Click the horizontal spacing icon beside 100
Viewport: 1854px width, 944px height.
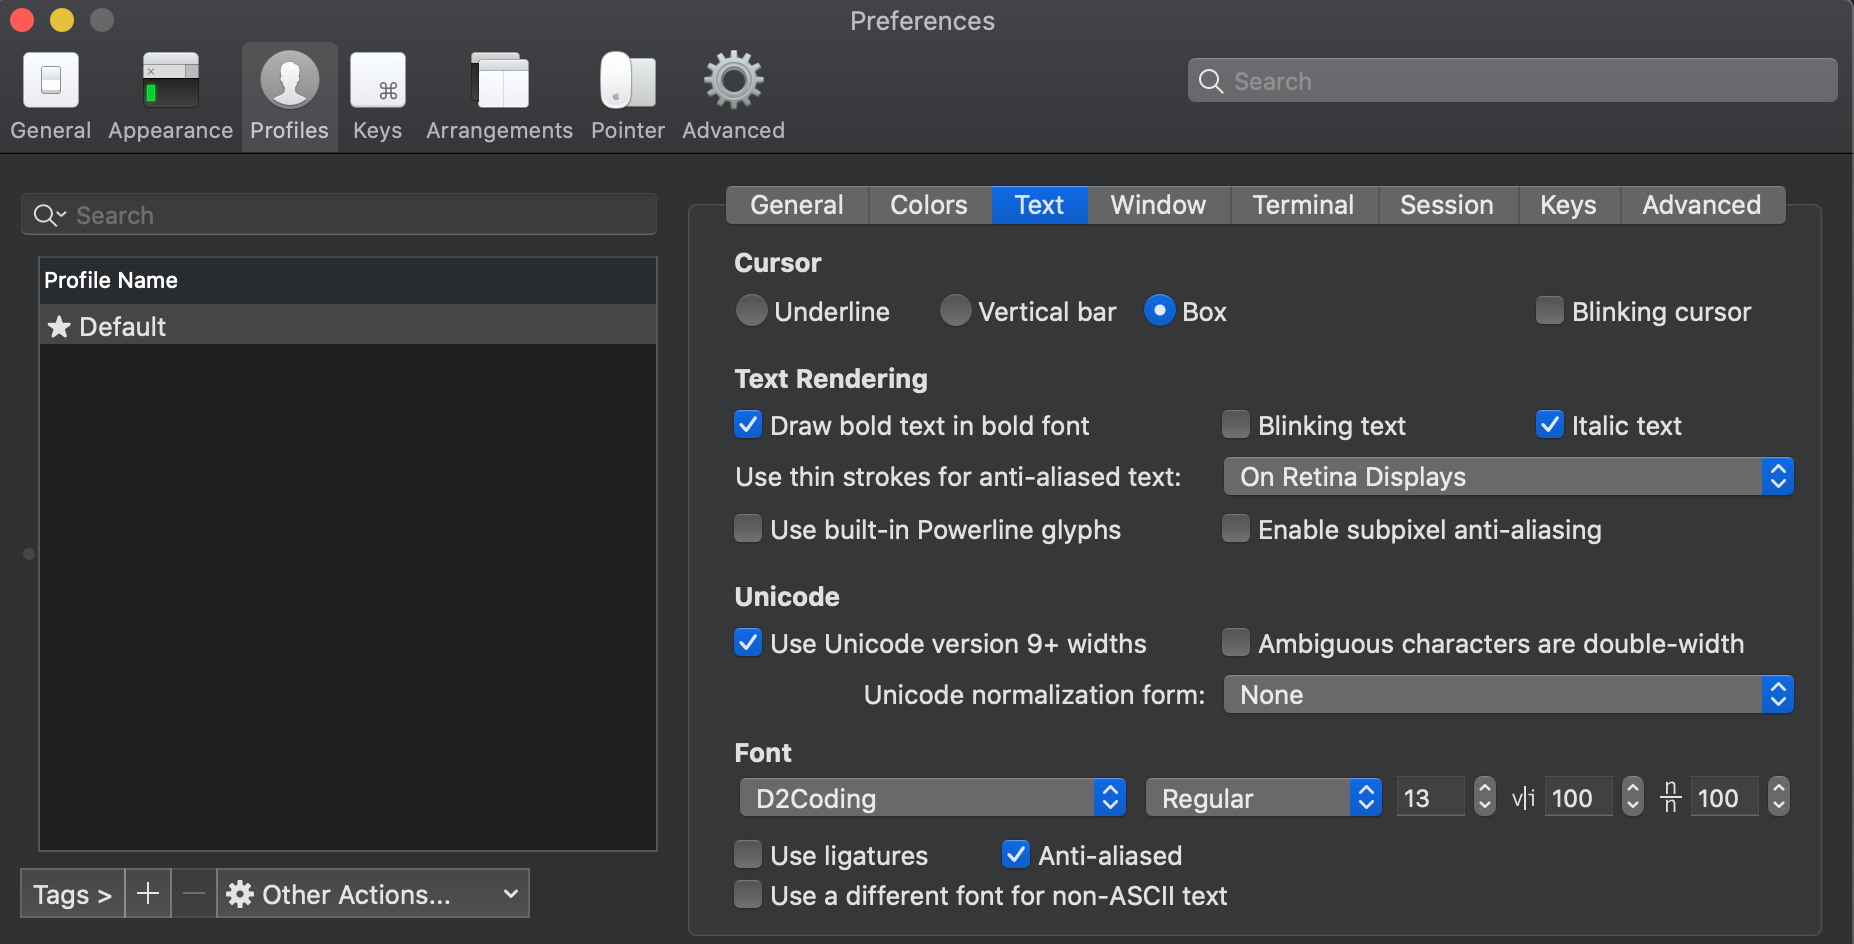[1523, 798]
